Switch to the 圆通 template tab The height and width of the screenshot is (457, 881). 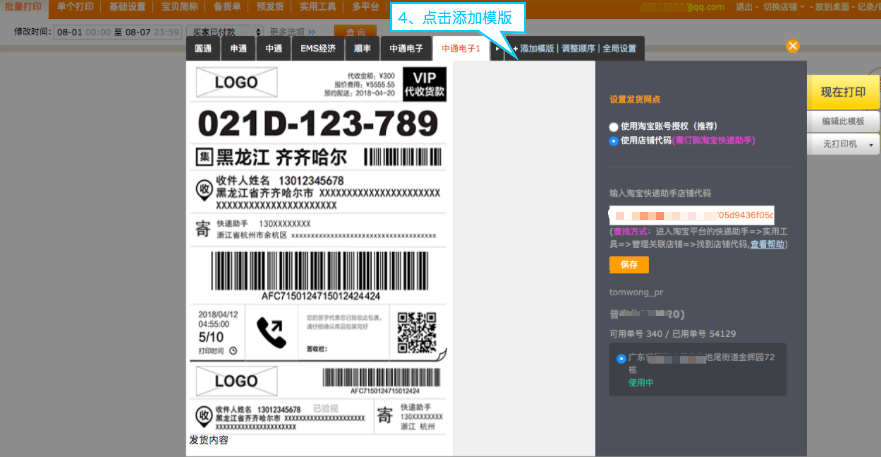204,48
